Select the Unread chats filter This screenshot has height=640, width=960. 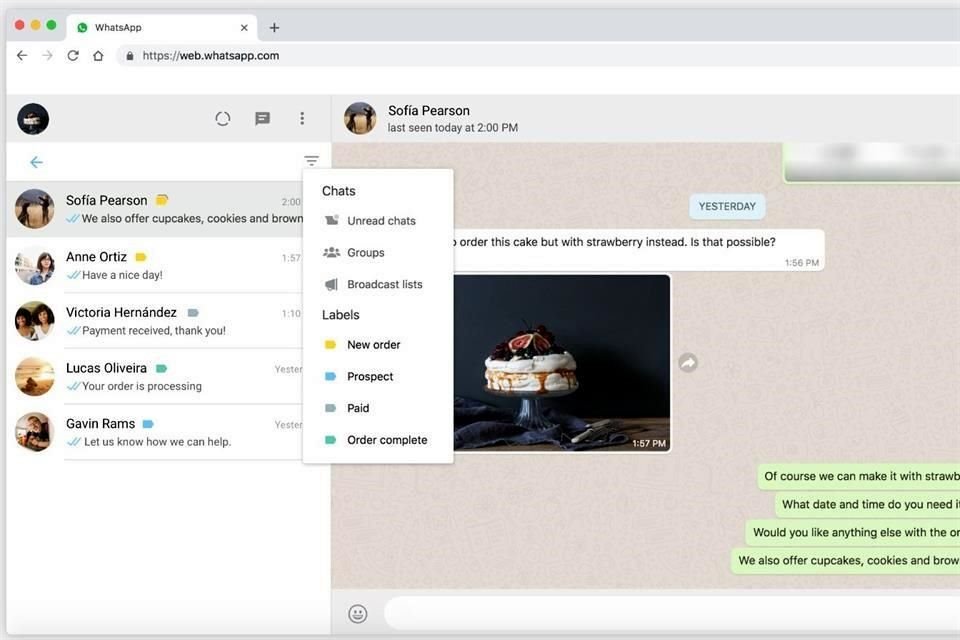pyautogui.click(x=381, y=220)
